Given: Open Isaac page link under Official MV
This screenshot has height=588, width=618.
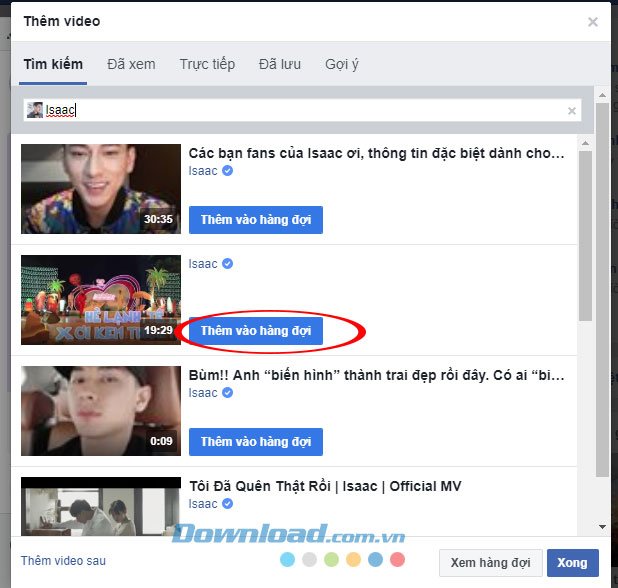Looking at the screenshot, I should (x=203, y=504).
